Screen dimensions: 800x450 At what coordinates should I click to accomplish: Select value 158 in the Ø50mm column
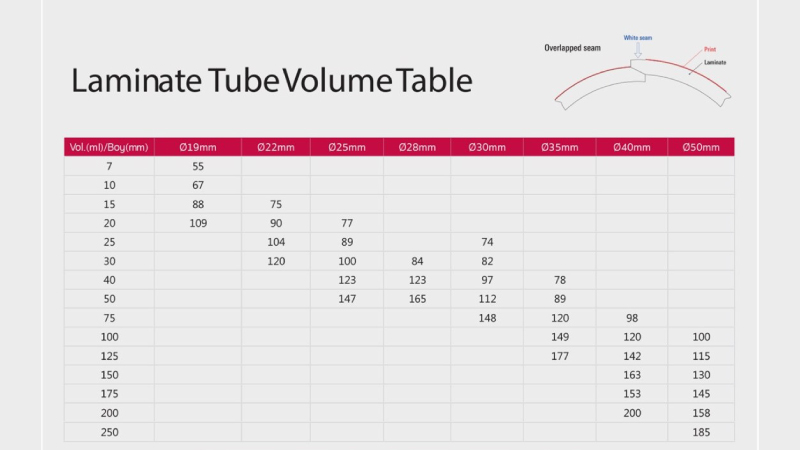(x=701, y=413)
